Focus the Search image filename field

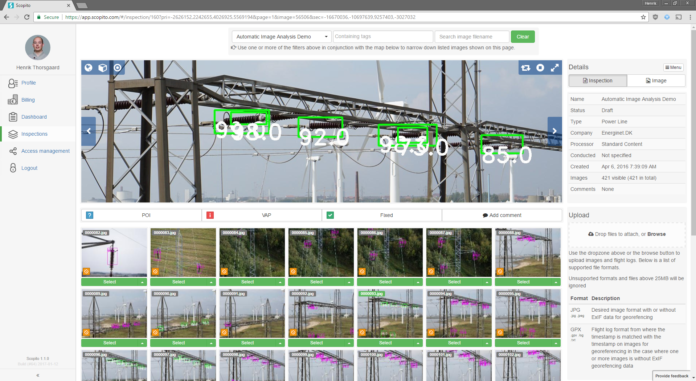(x=472, y=36)
